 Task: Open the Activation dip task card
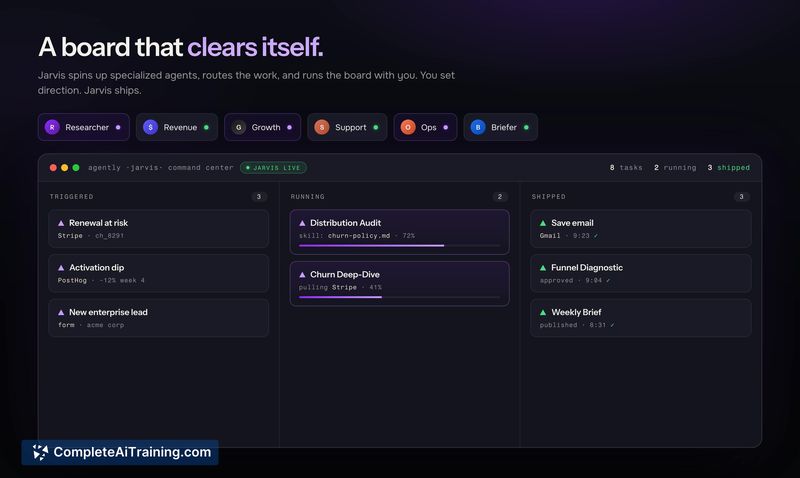[159, 273]
